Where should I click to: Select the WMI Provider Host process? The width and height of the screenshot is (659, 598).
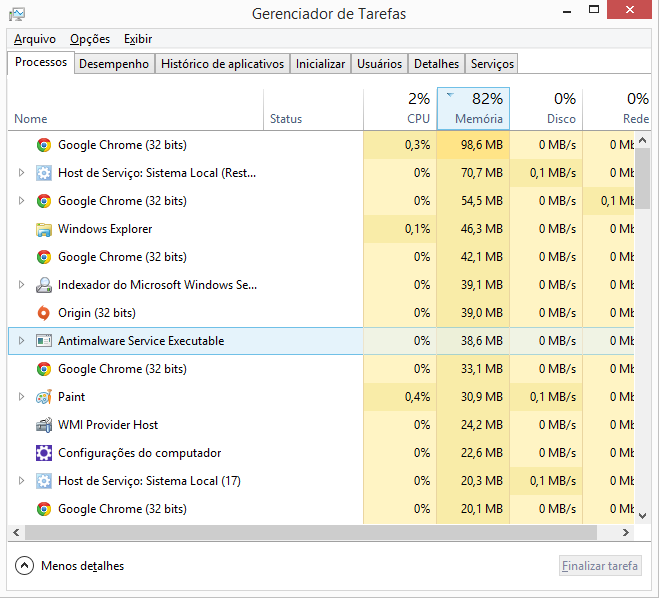321,425
